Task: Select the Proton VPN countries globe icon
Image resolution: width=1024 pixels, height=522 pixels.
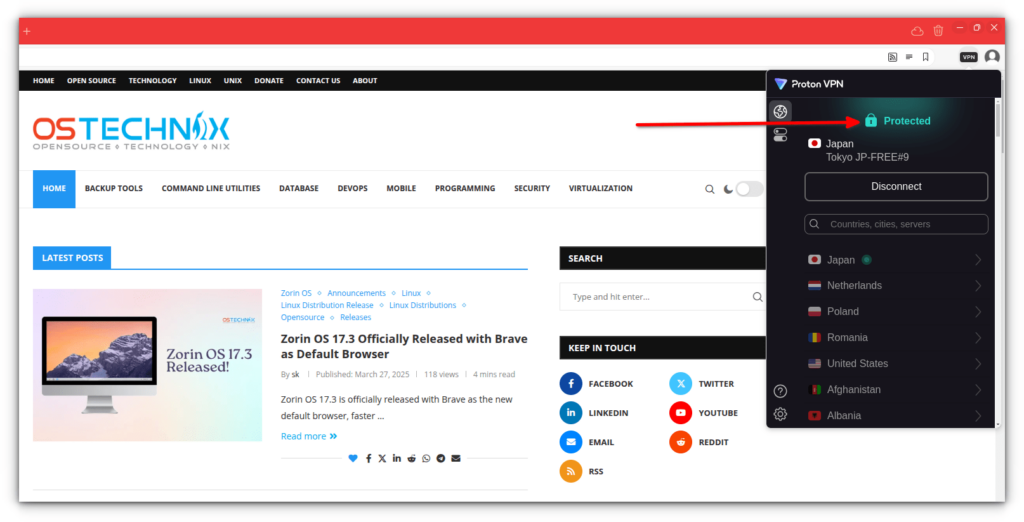Action: pyautogui.click(x=780, y=111)
